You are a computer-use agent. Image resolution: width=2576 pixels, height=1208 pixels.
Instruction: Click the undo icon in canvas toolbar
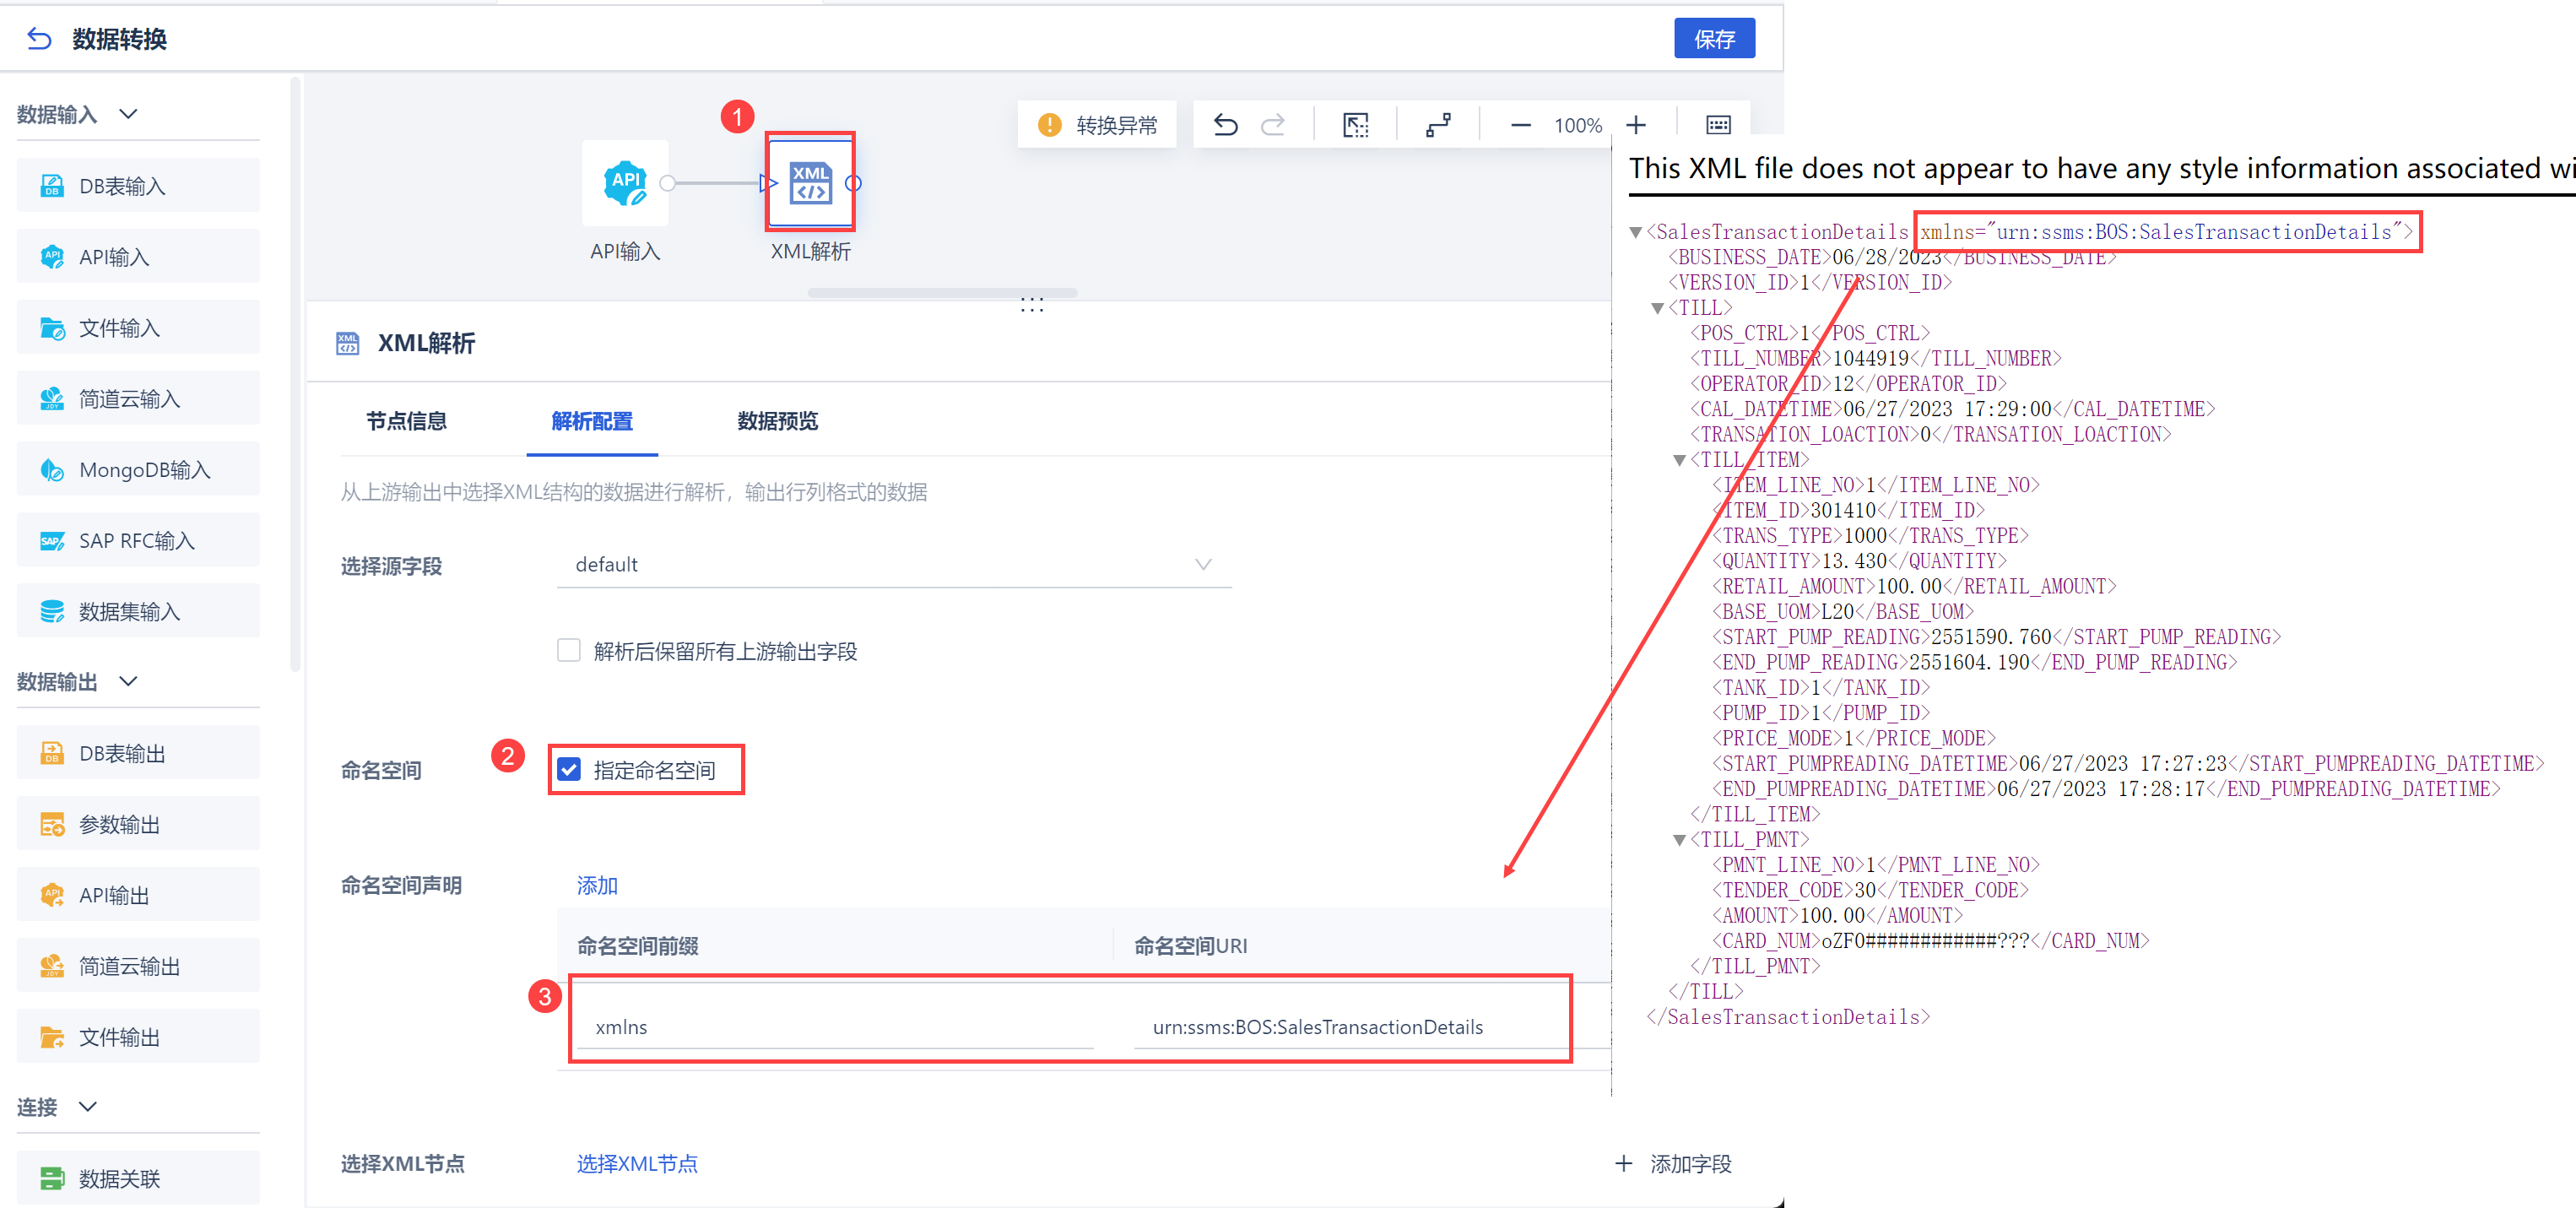(1225, 125)
